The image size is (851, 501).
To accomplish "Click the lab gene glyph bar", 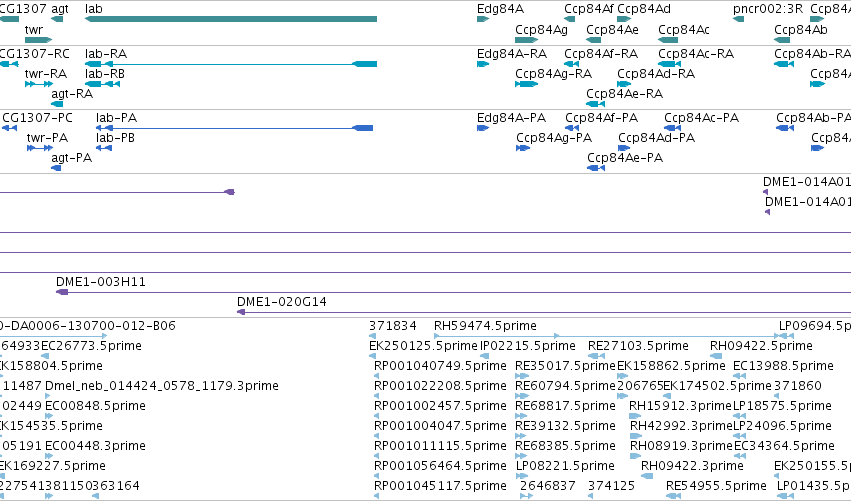I will tap(231, 19).
